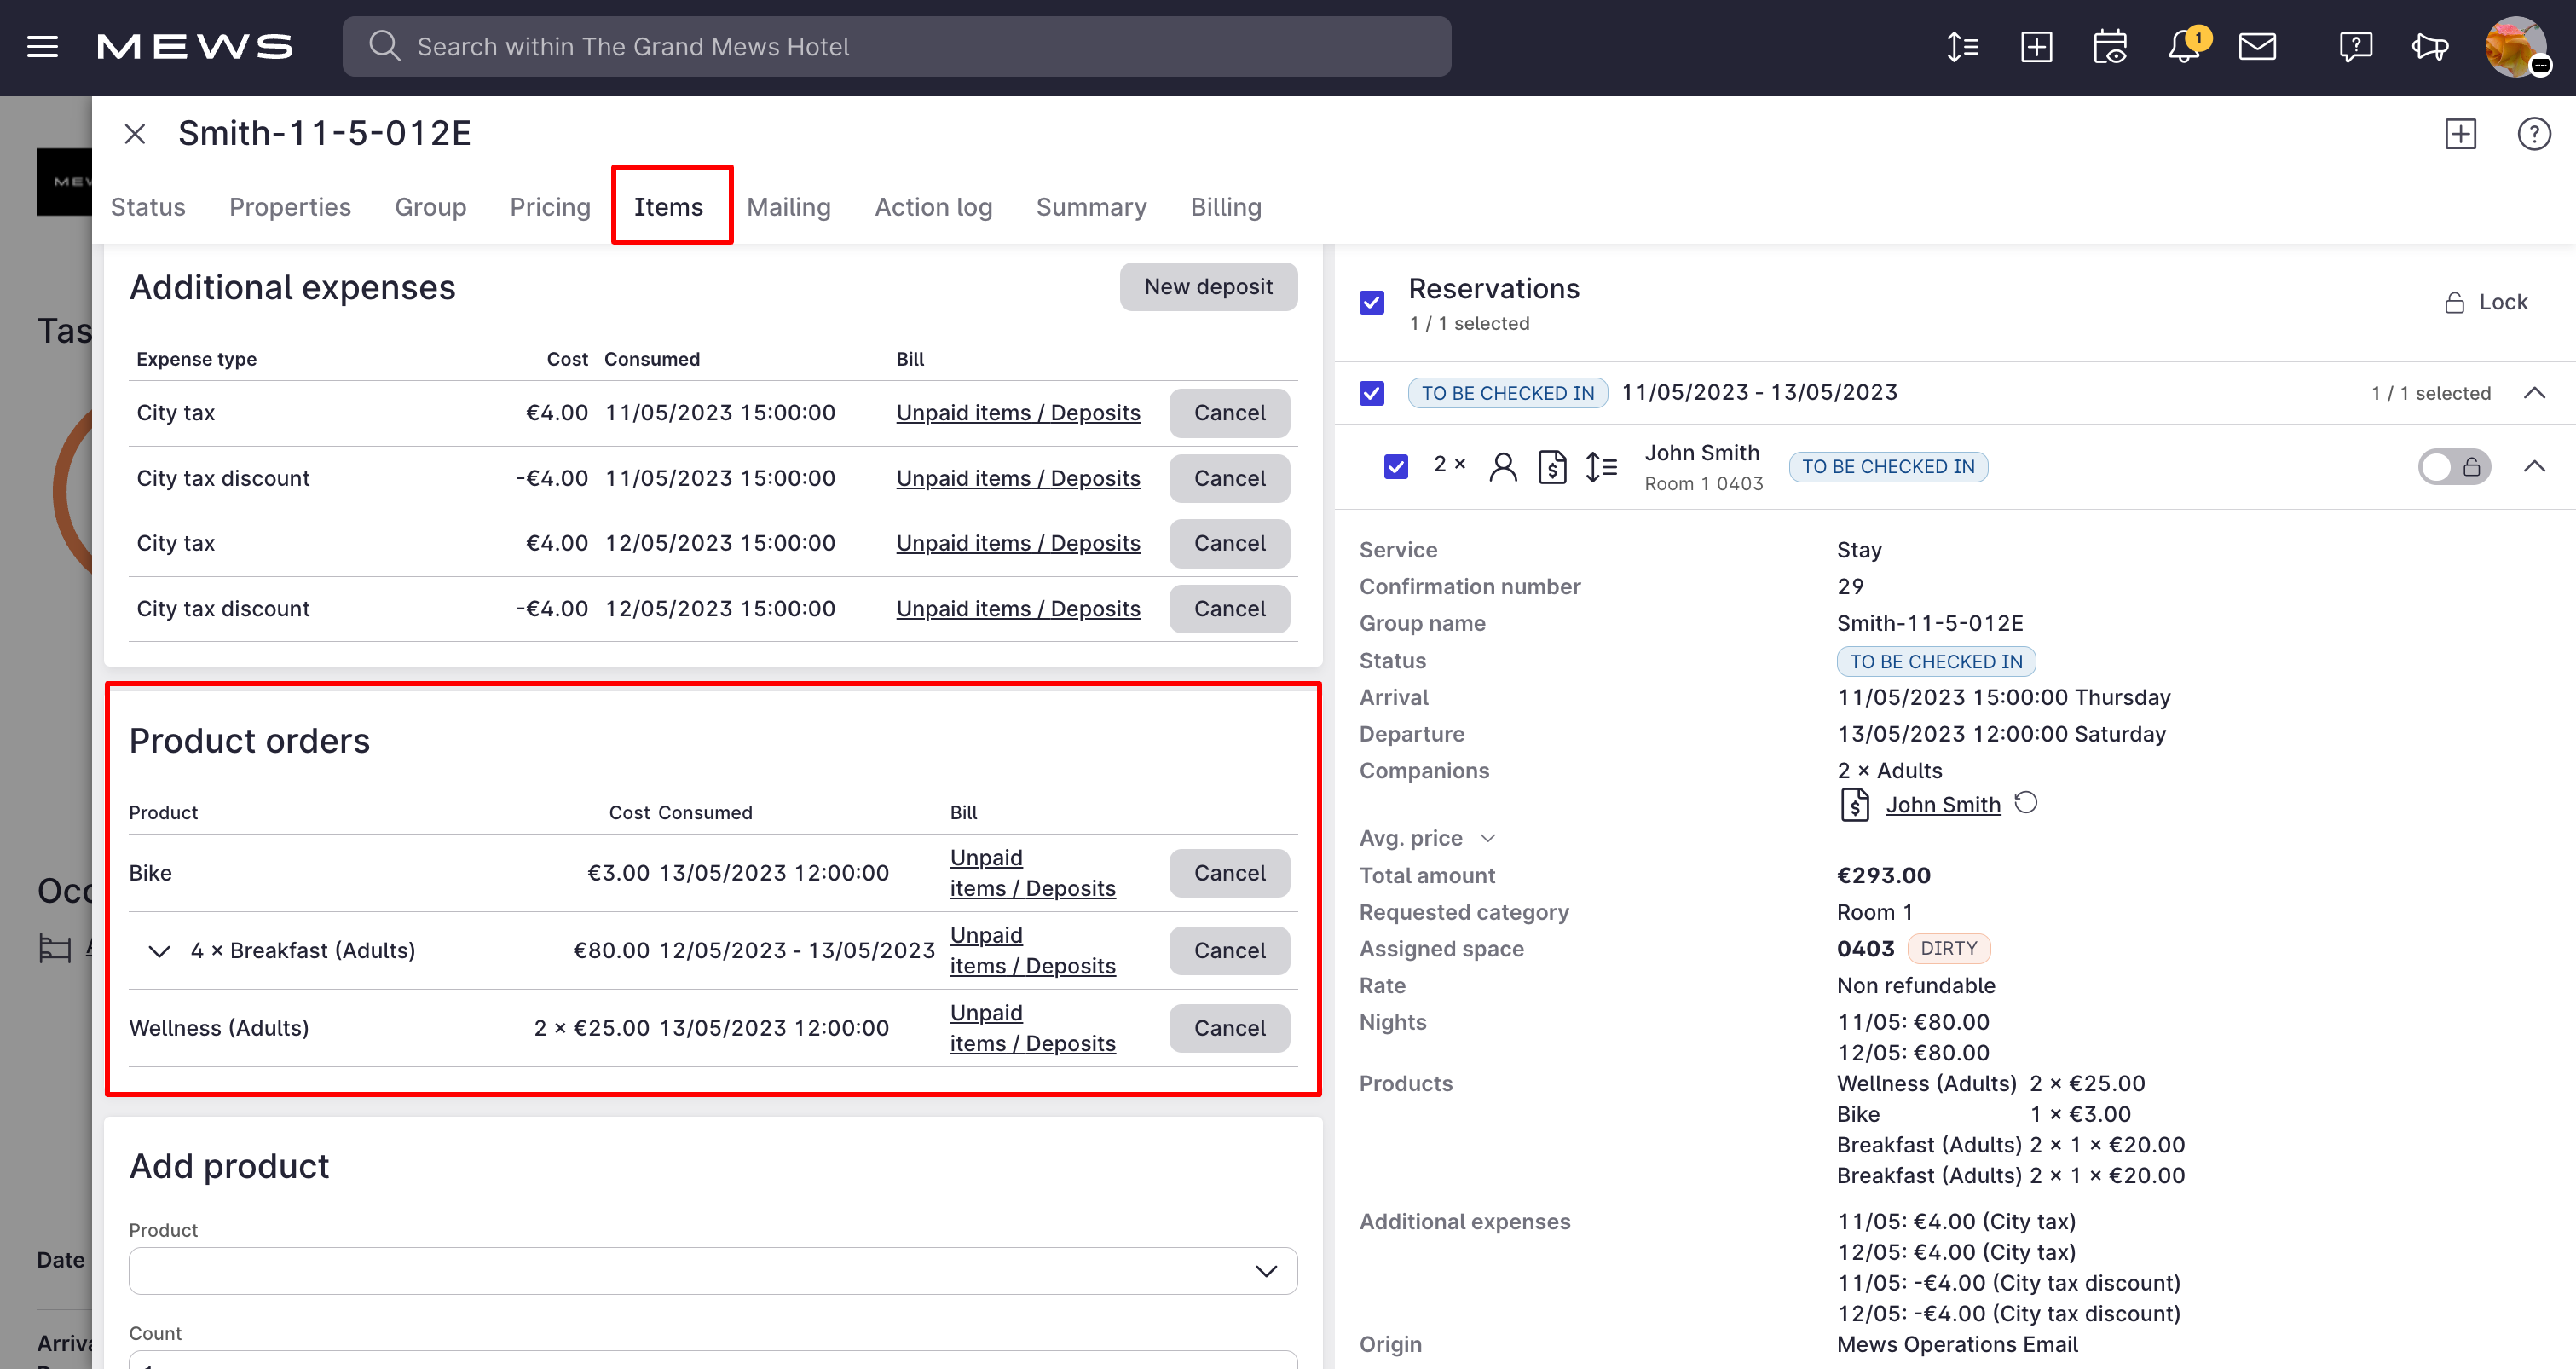Click the confirmation number 29

(1850, 587)
